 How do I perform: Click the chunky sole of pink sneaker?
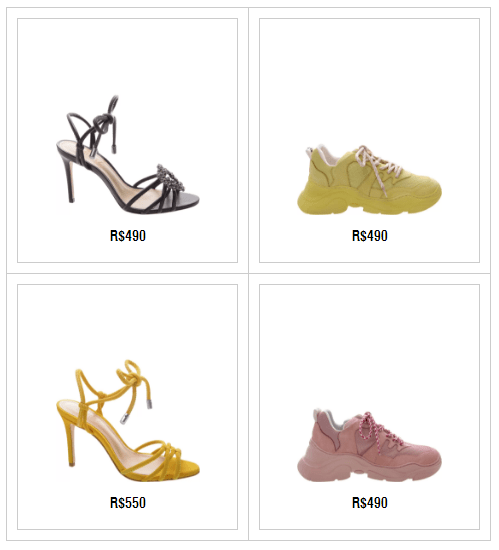click(369, 469)
